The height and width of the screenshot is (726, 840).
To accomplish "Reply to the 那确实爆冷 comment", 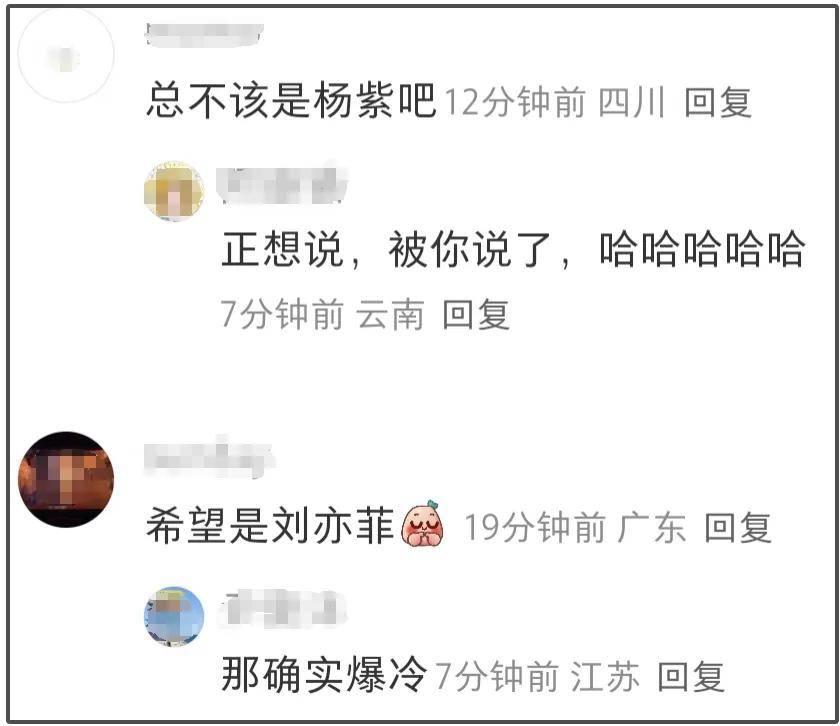I will coord(691,677).
